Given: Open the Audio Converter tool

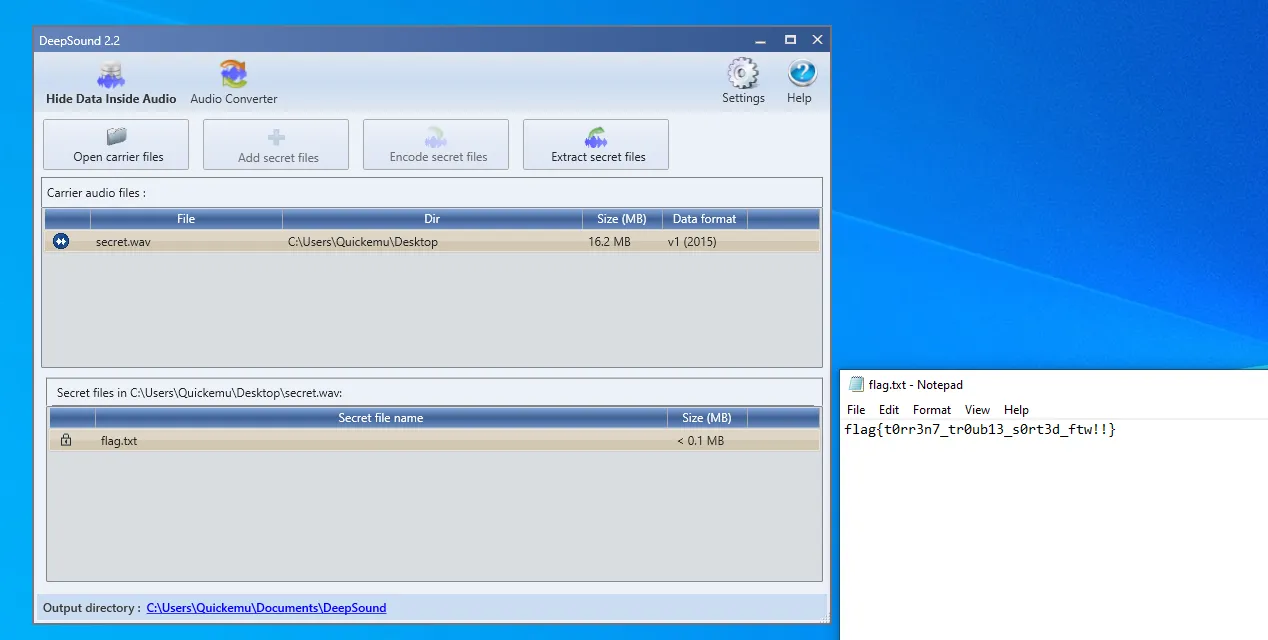Looking at the screenshot, I should point(234,84).
